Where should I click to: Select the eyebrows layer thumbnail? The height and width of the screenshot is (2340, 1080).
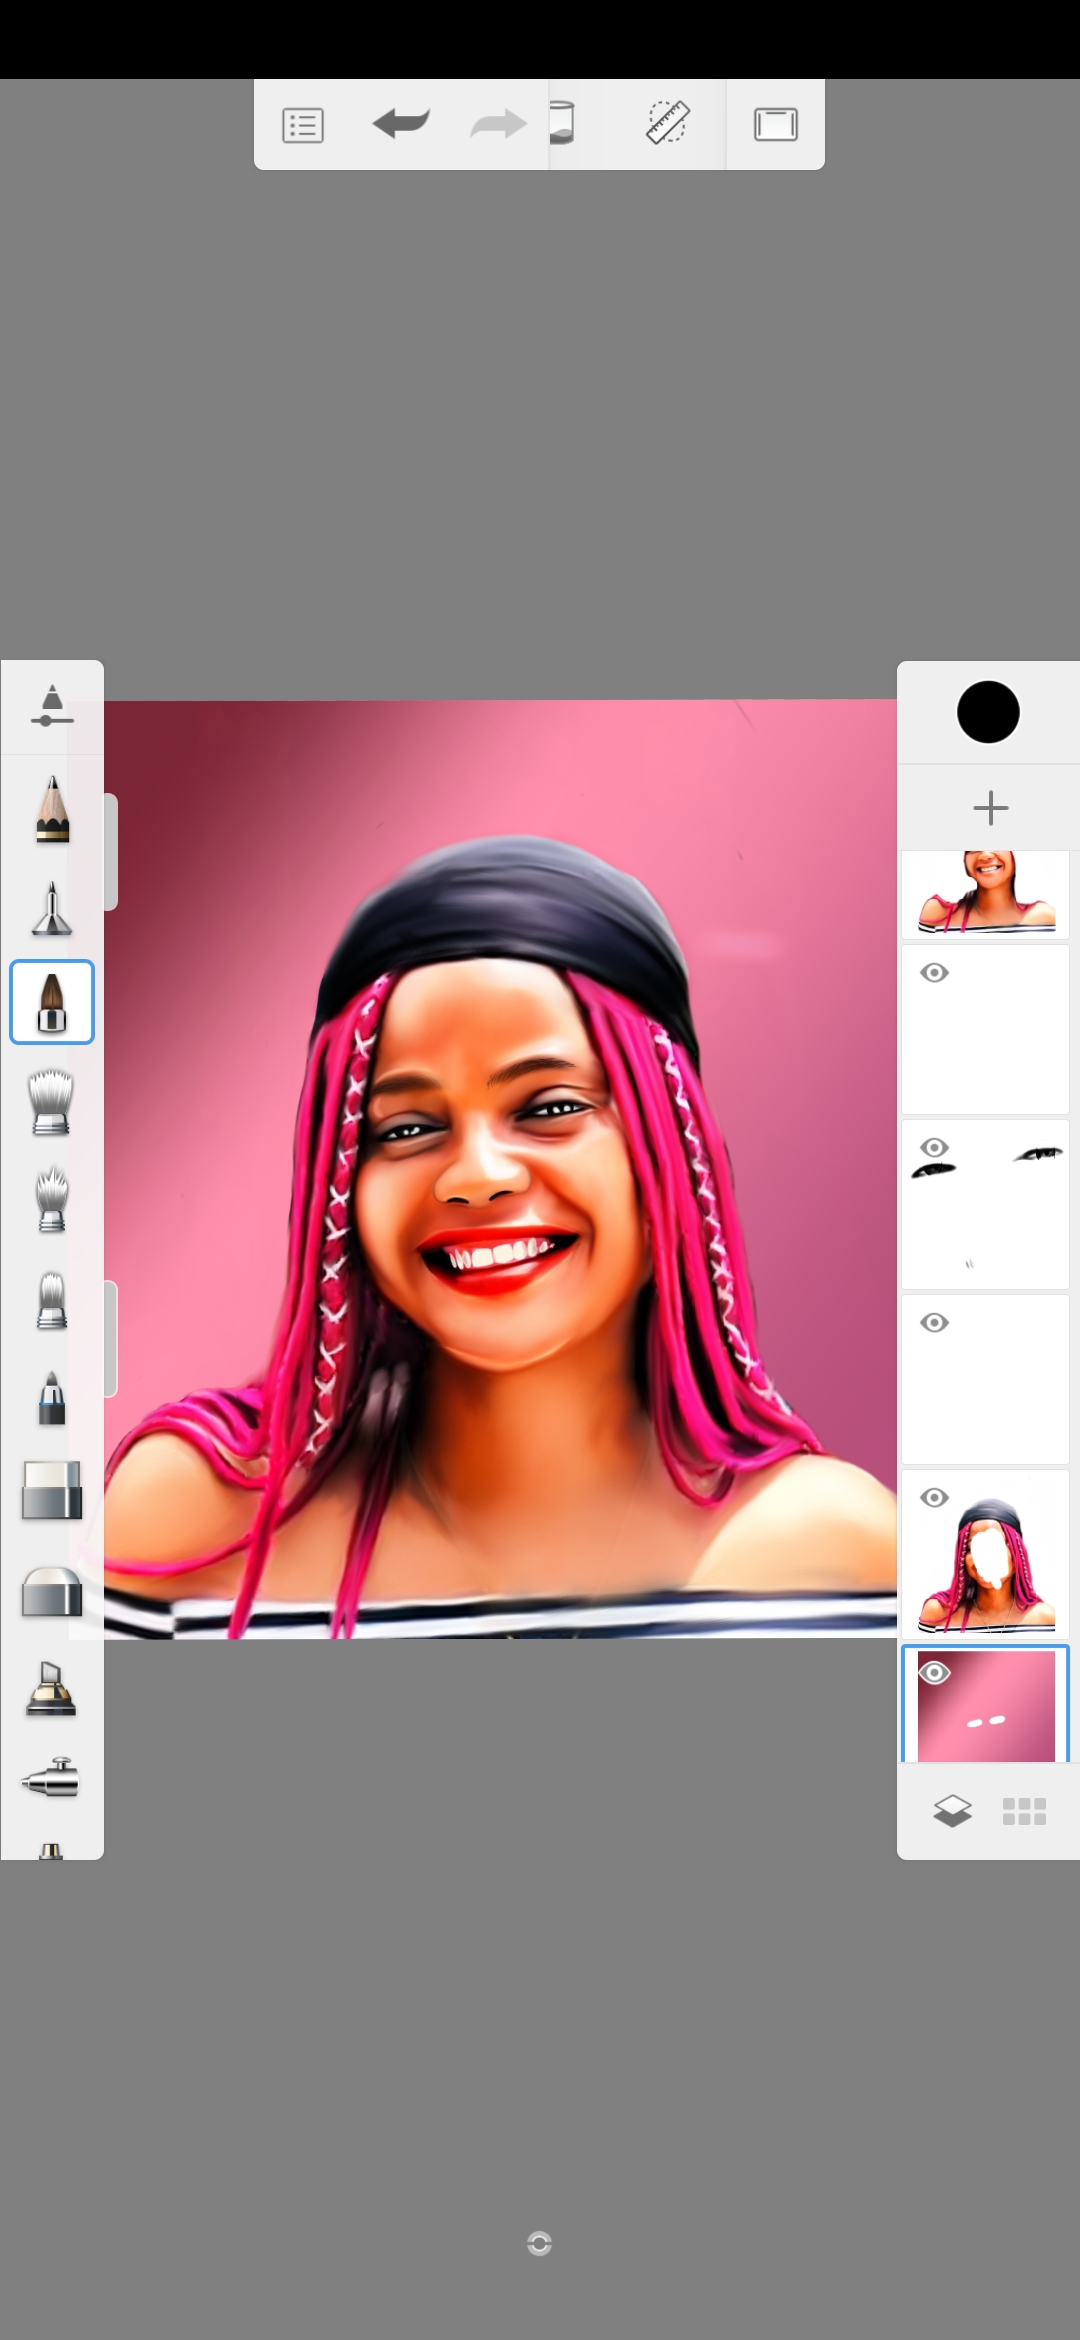[x=986, y=1205]
